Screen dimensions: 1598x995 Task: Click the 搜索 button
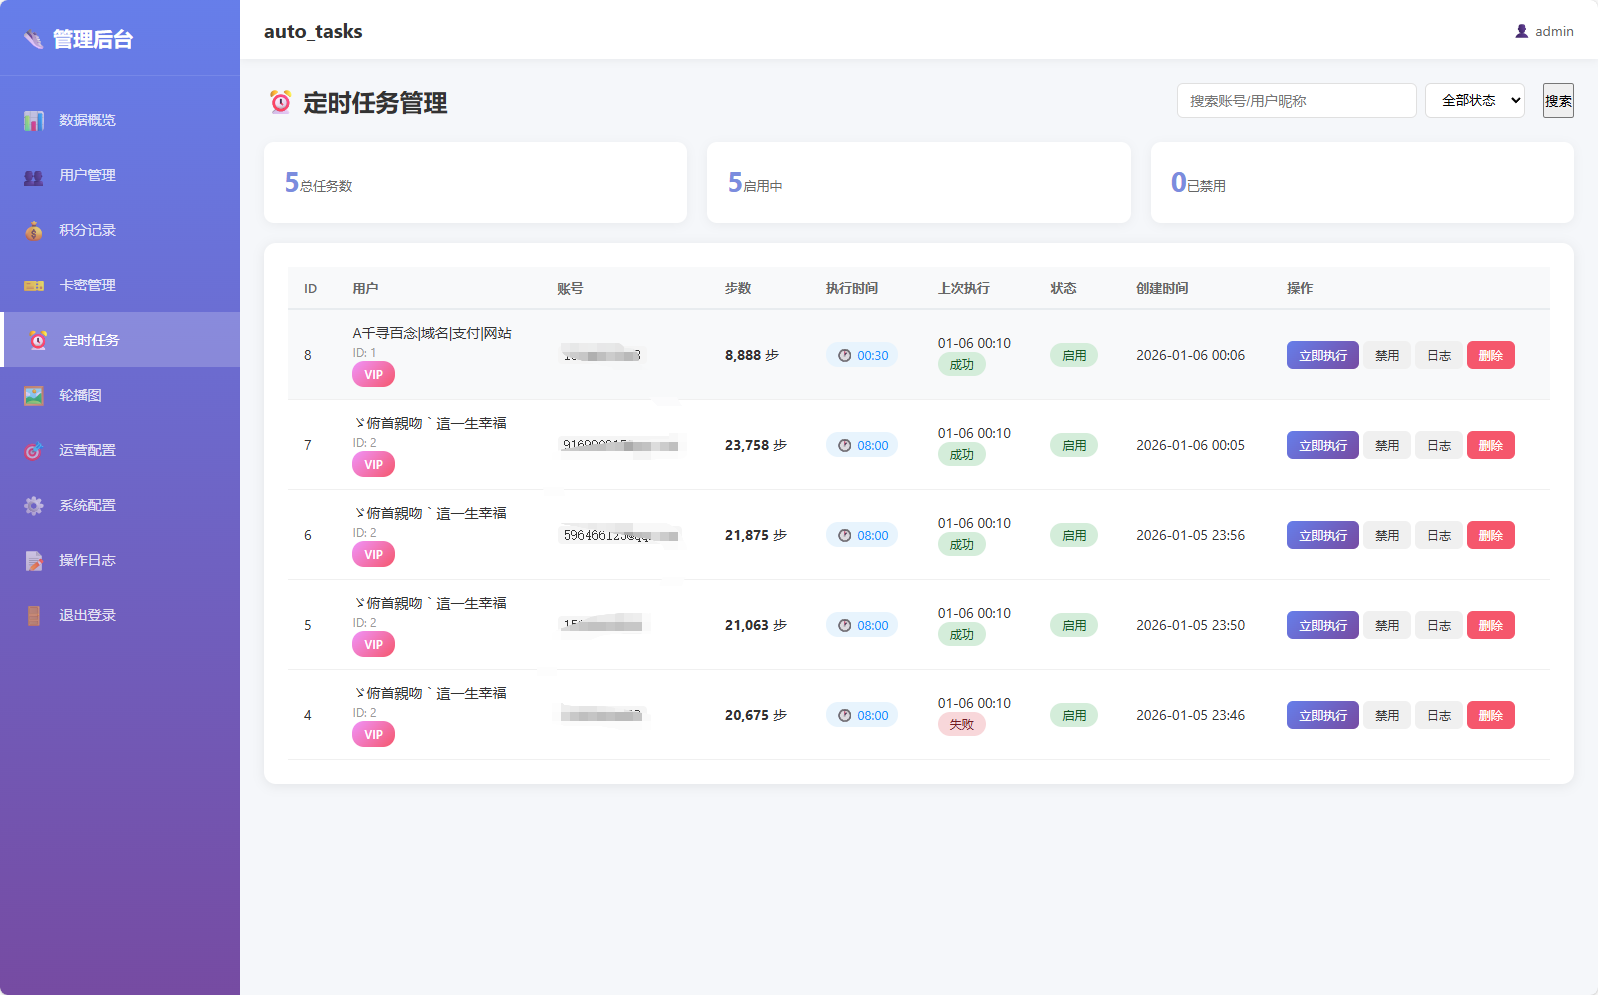click(x=1558, y=100)
